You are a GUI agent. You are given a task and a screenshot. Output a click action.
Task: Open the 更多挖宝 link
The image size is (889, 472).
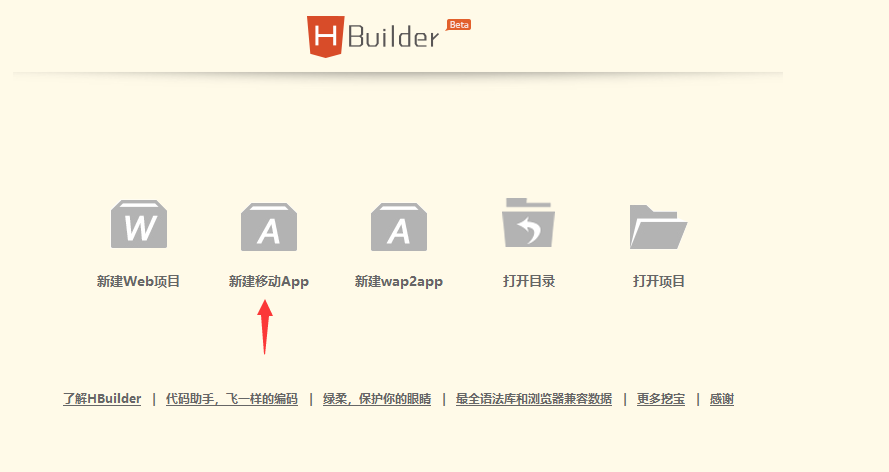[x=661, y=399]
